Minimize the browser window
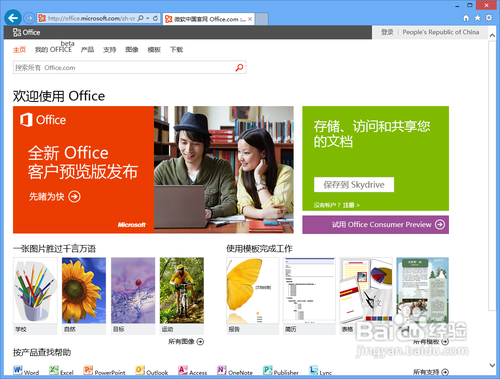500x379 pixels. 457,6
